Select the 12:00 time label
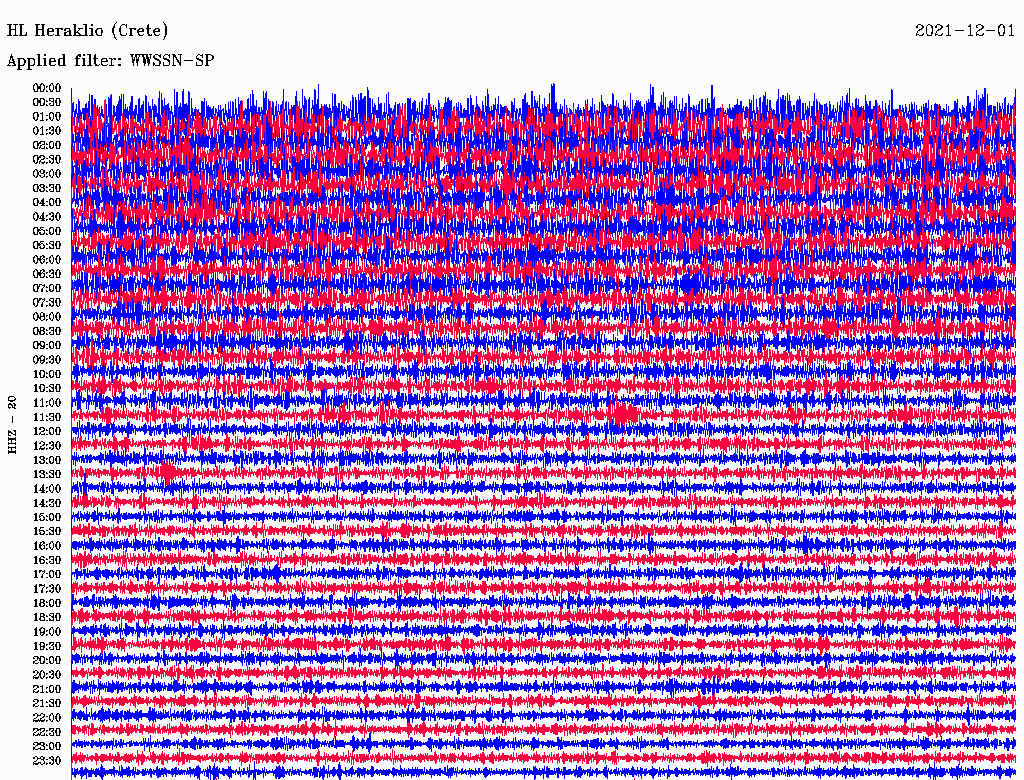This screenshot has height=780, width=1024. pyautogui.click(x=46, y=431)
